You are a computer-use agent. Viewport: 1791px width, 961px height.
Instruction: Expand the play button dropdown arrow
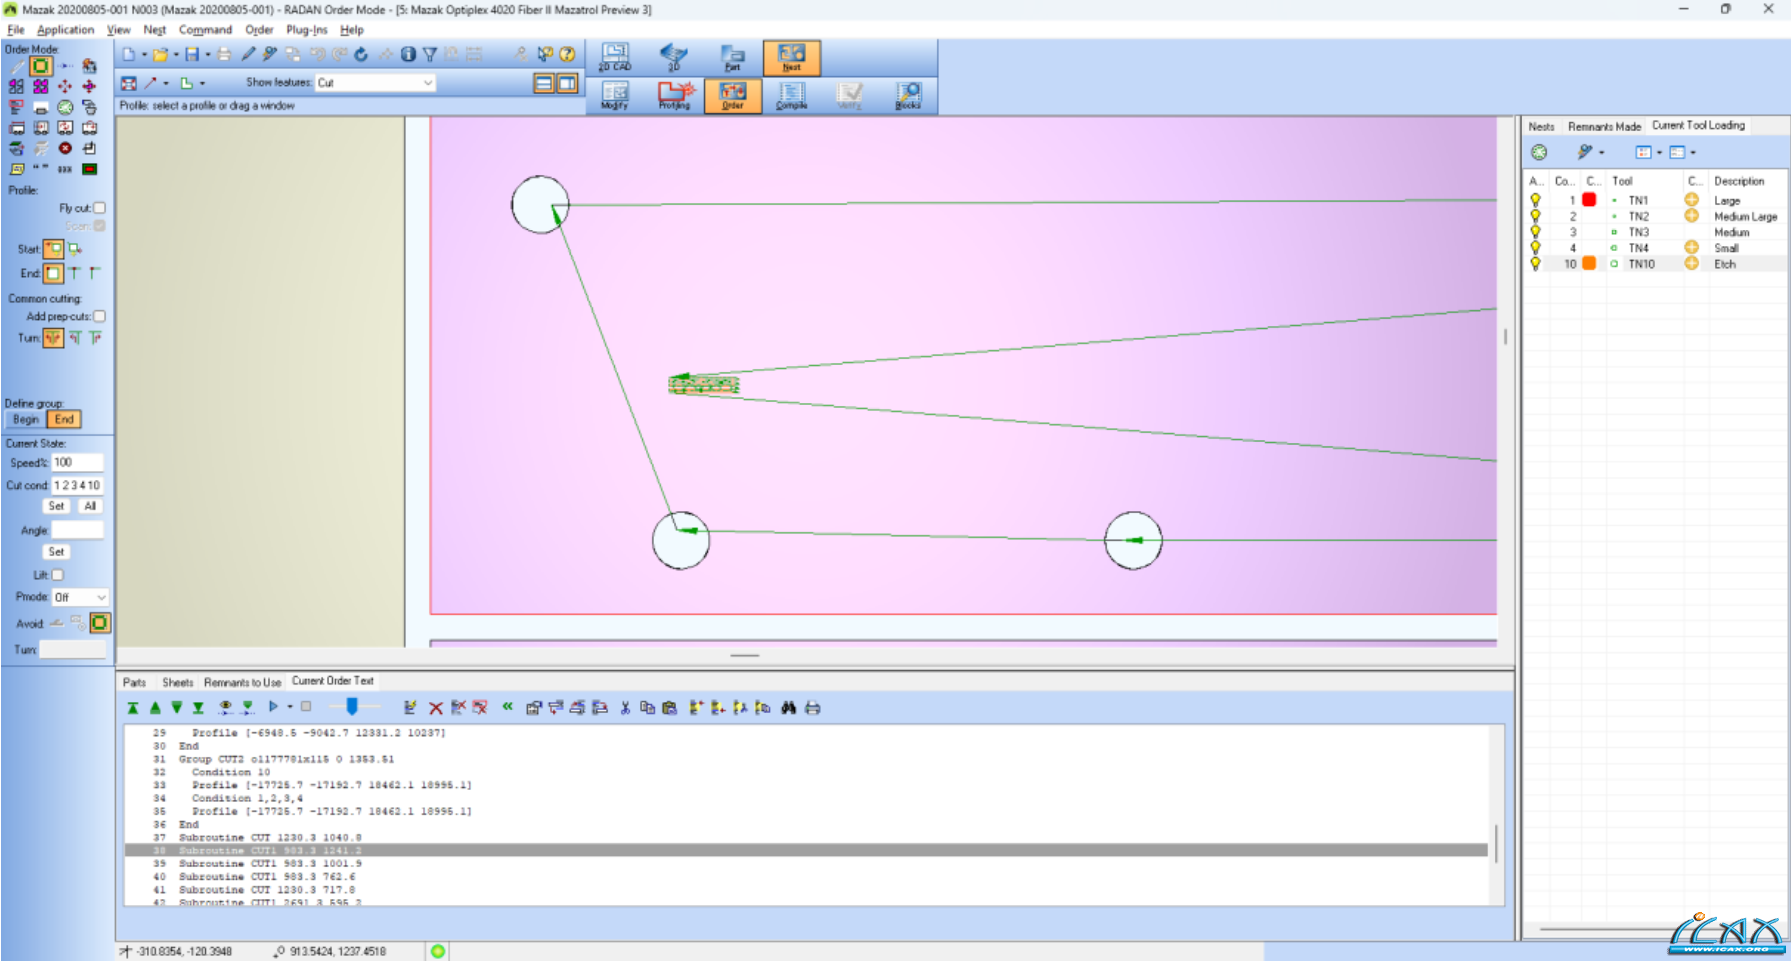click(x=290, y=707)
